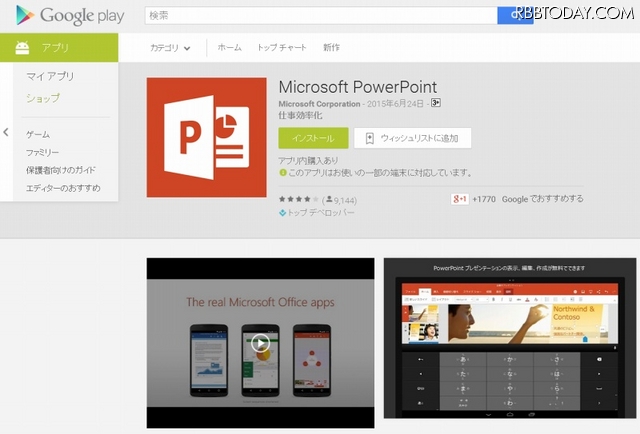Play the Microsoft Office apps video

pos(260,343)
